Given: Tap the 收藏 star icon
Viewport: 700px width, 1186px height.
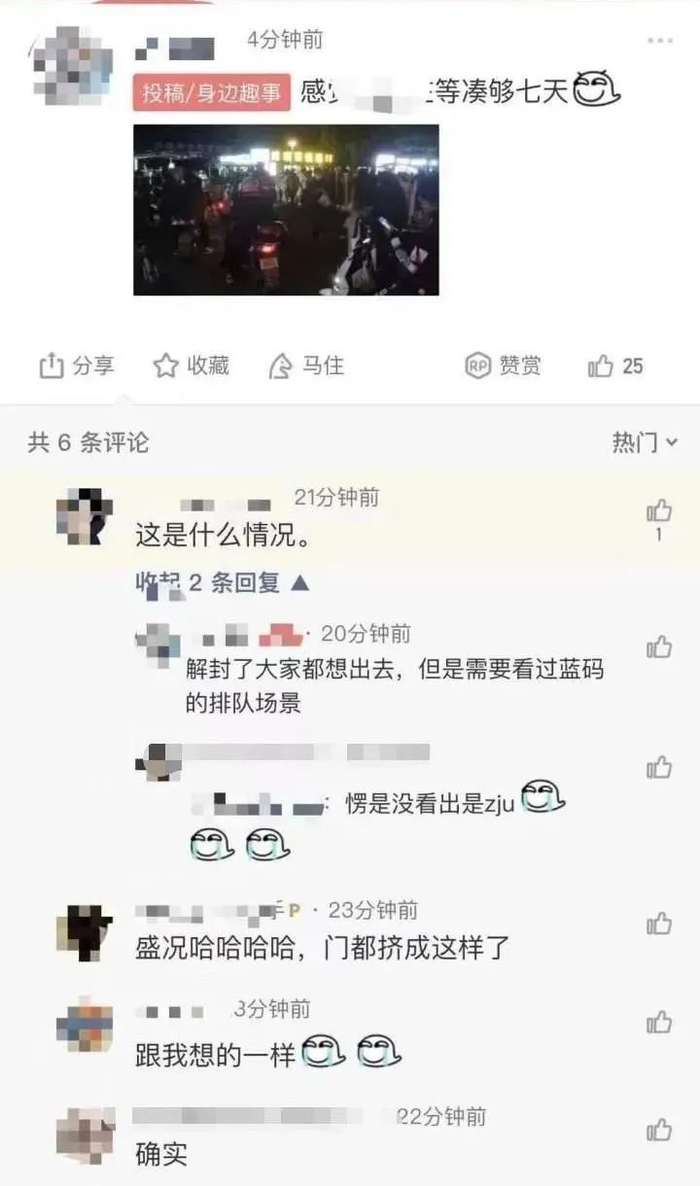Looking at the screenshot, I should (x=166, y=366).
